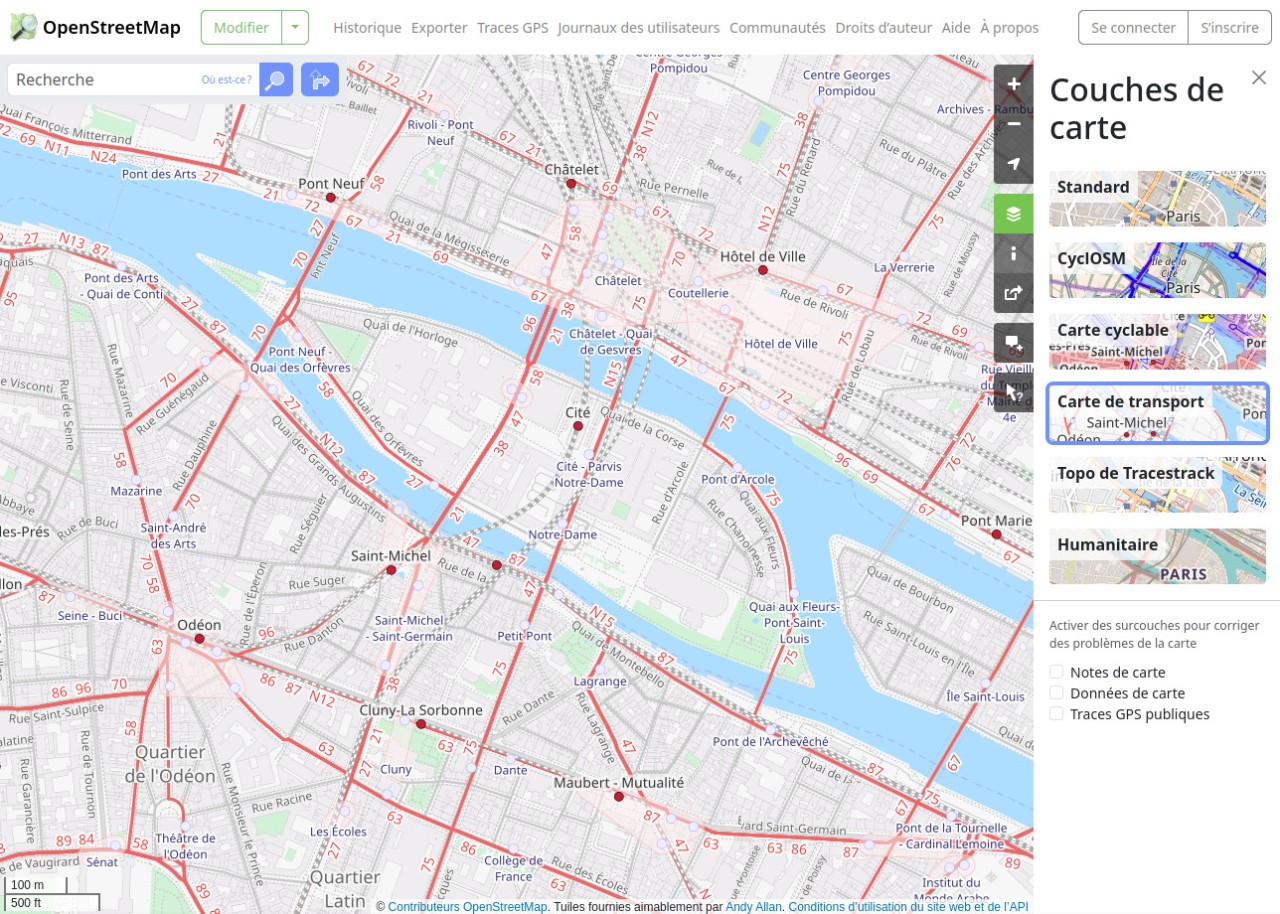Enable the Notes de carte overlay

[1056, 672]
